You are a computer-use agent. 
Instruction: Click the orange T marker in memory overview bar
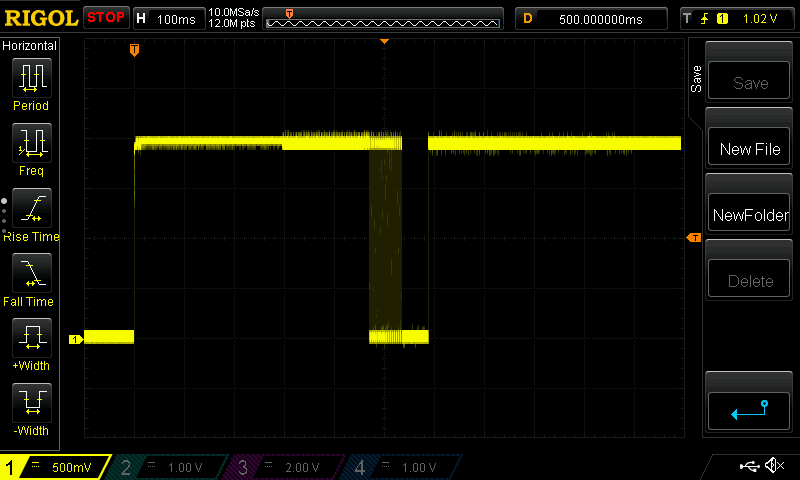(x=289, y=14)
